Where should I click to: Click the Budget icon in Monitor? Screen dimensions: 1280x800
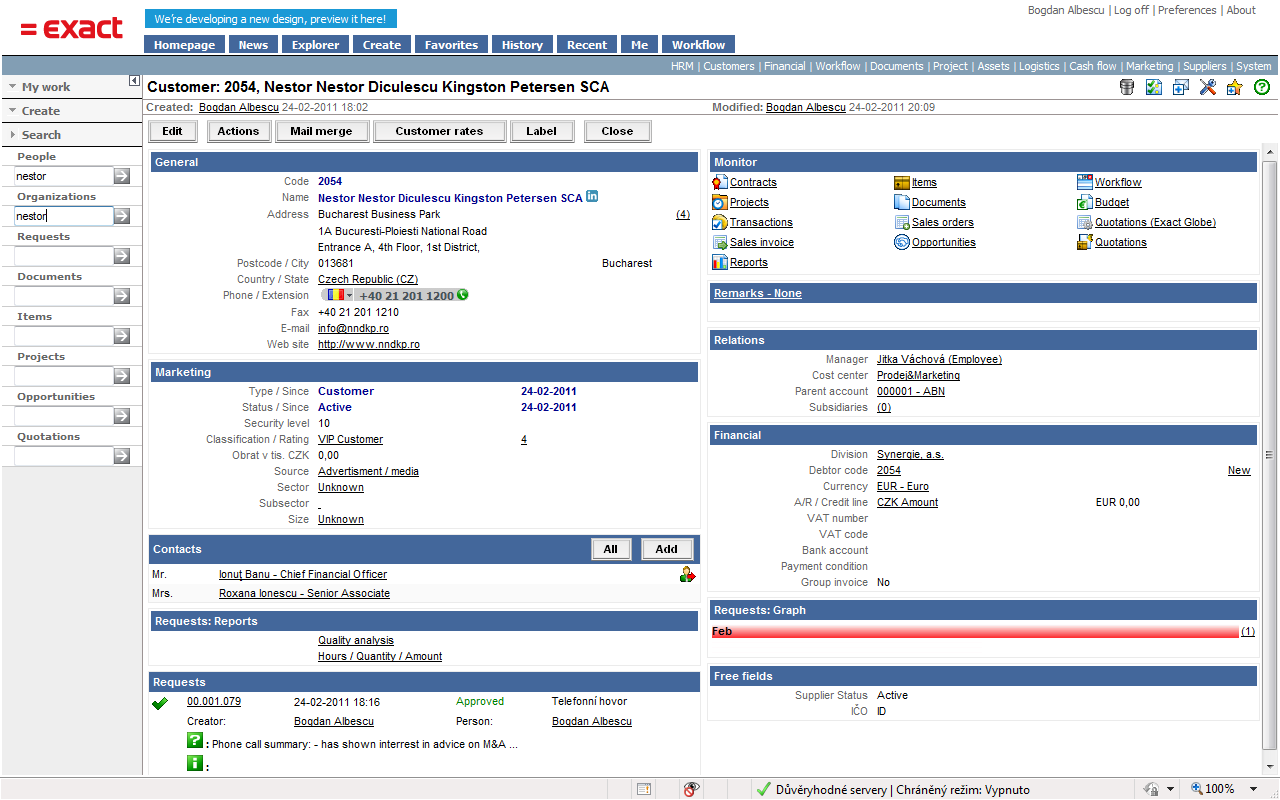point(1085,202)
